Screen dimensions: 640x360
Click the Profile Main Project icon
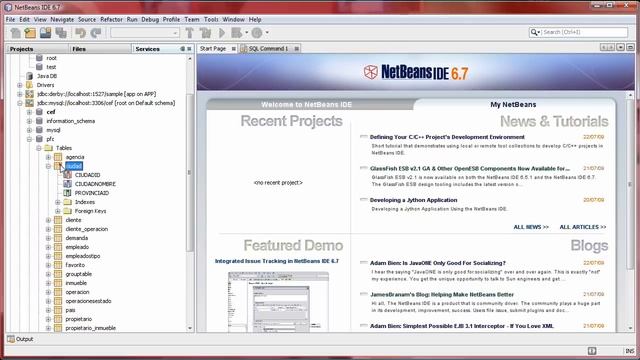257,33
